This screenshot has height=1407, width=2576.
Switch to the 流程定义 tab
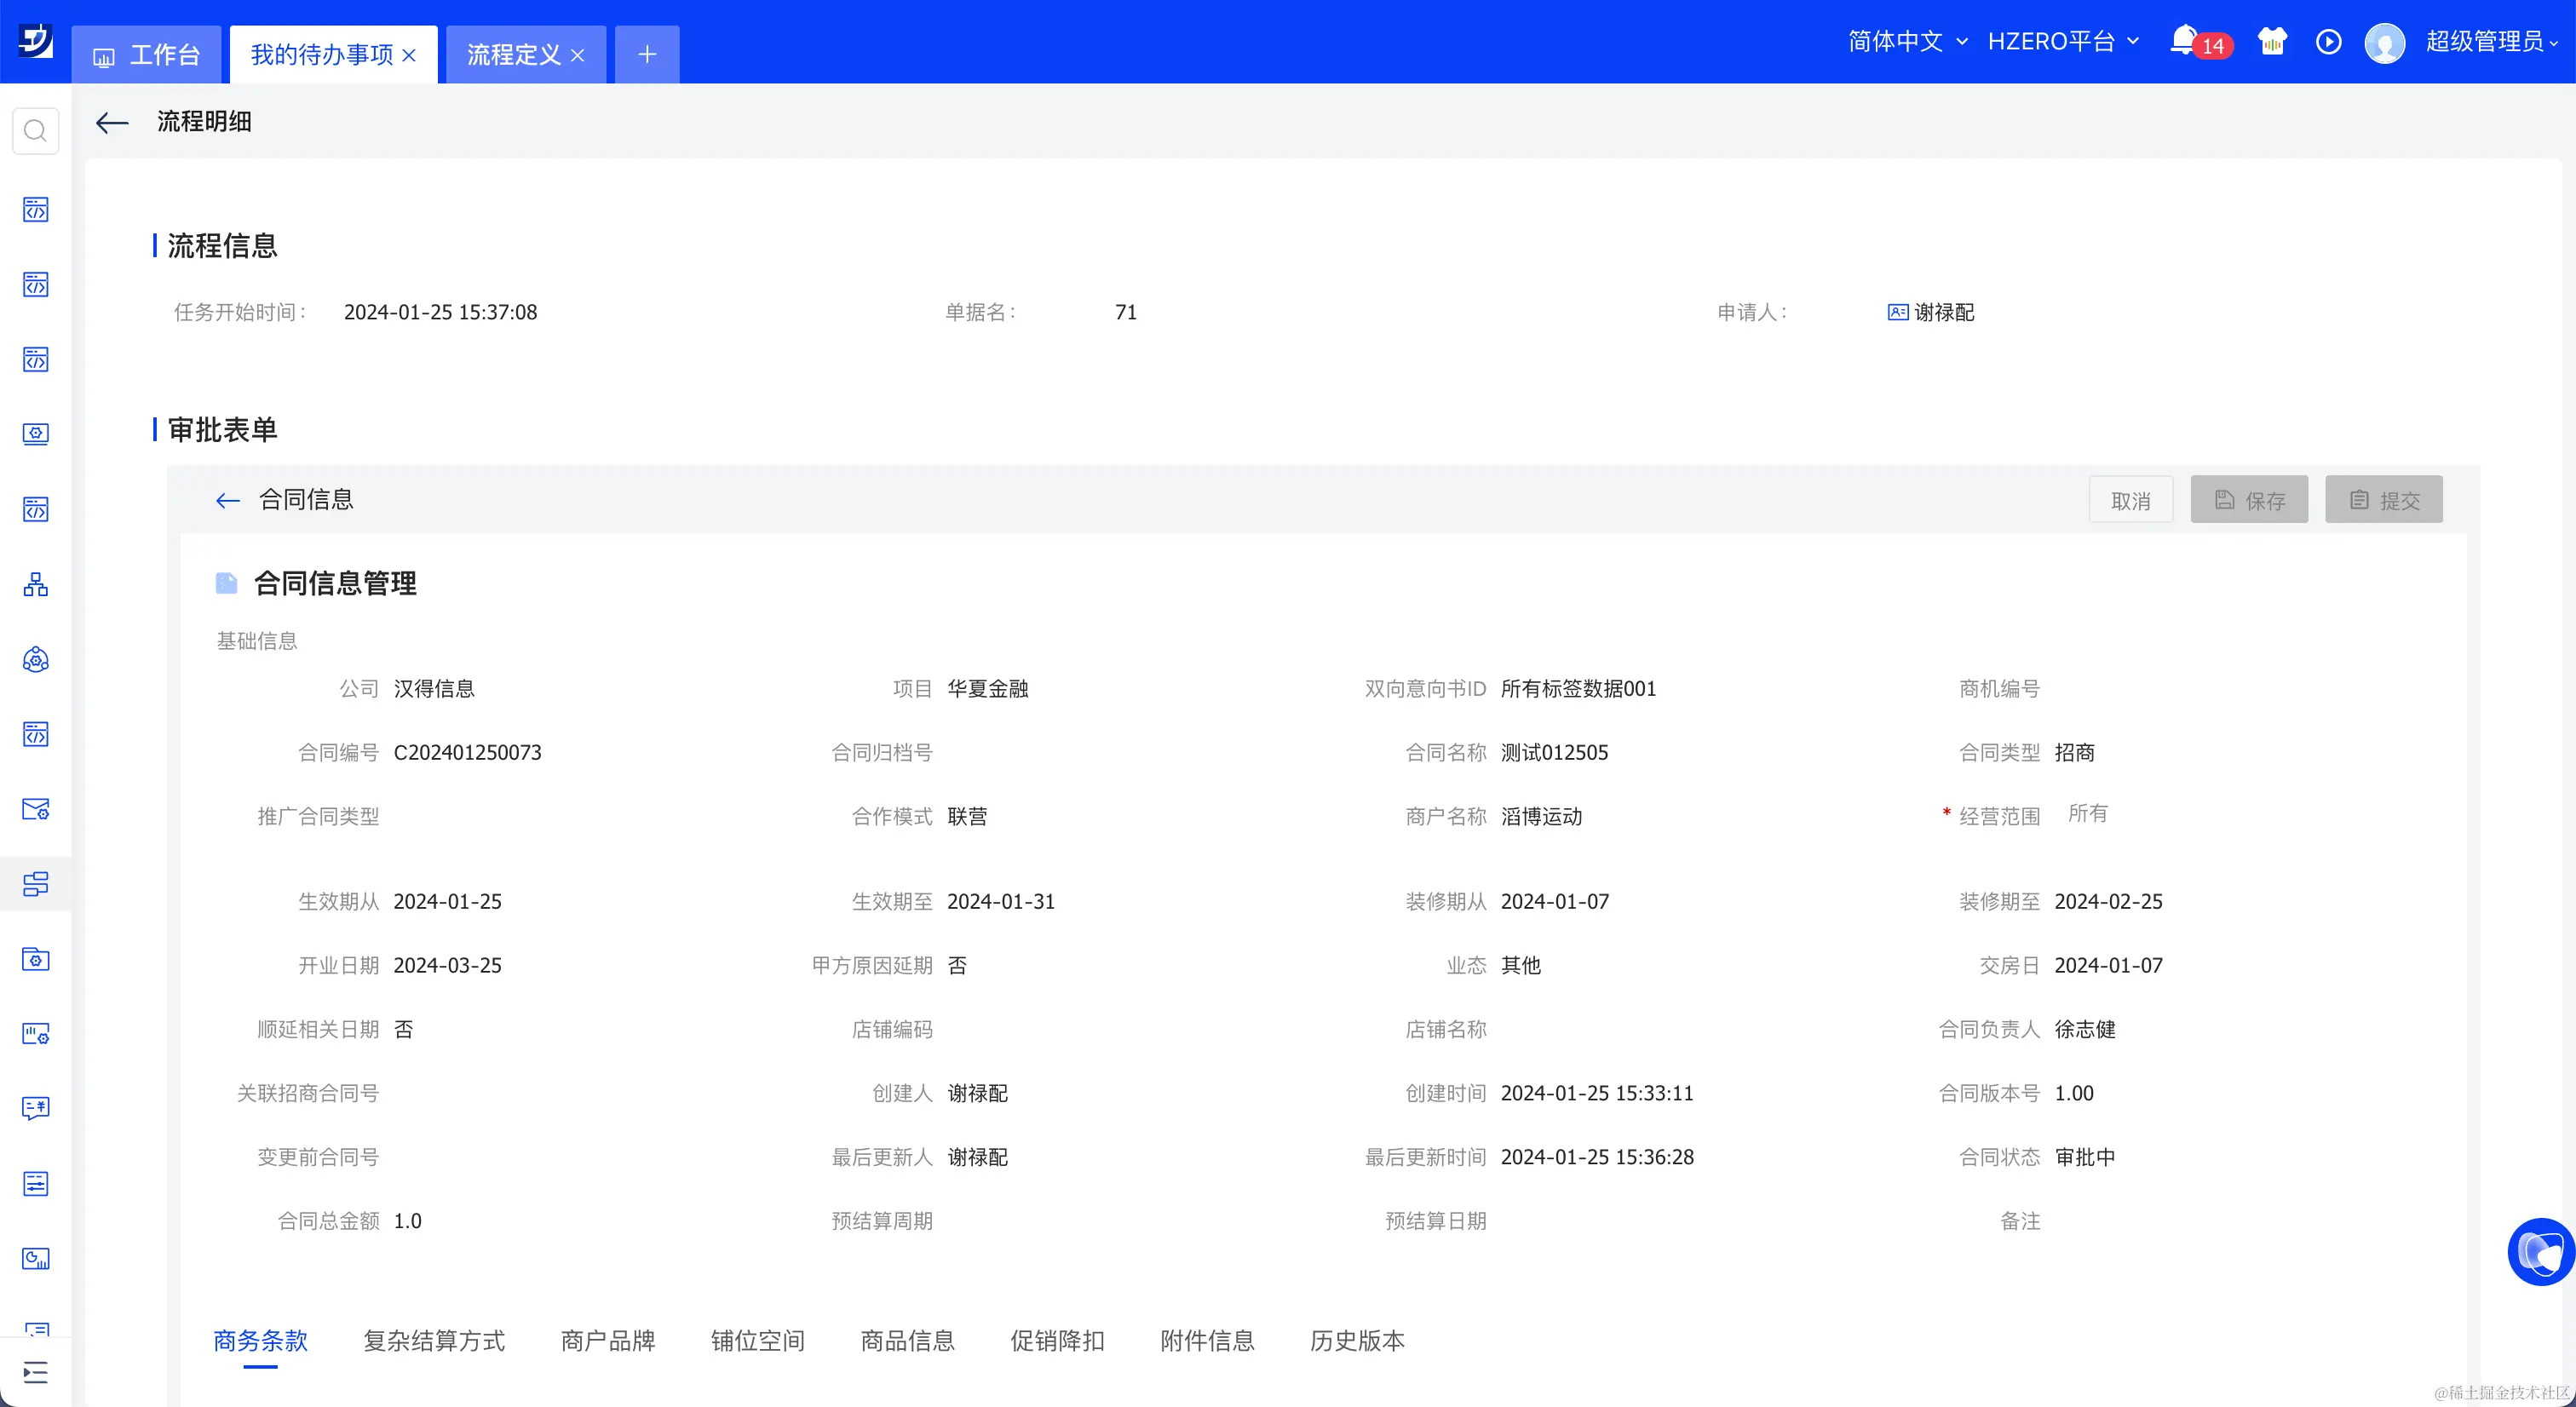513,55
